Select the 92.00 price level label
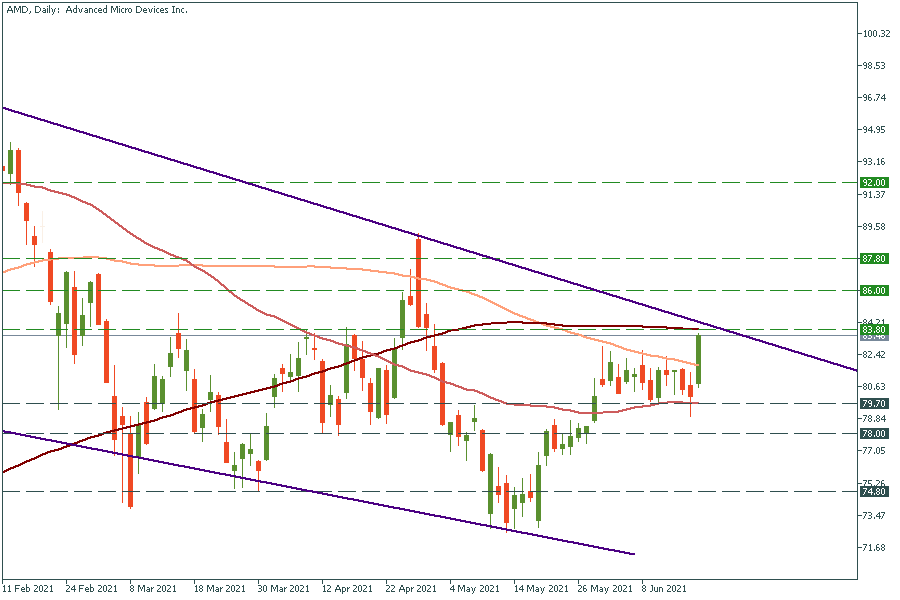The image size is (900, 600). [x=874, y=183]
